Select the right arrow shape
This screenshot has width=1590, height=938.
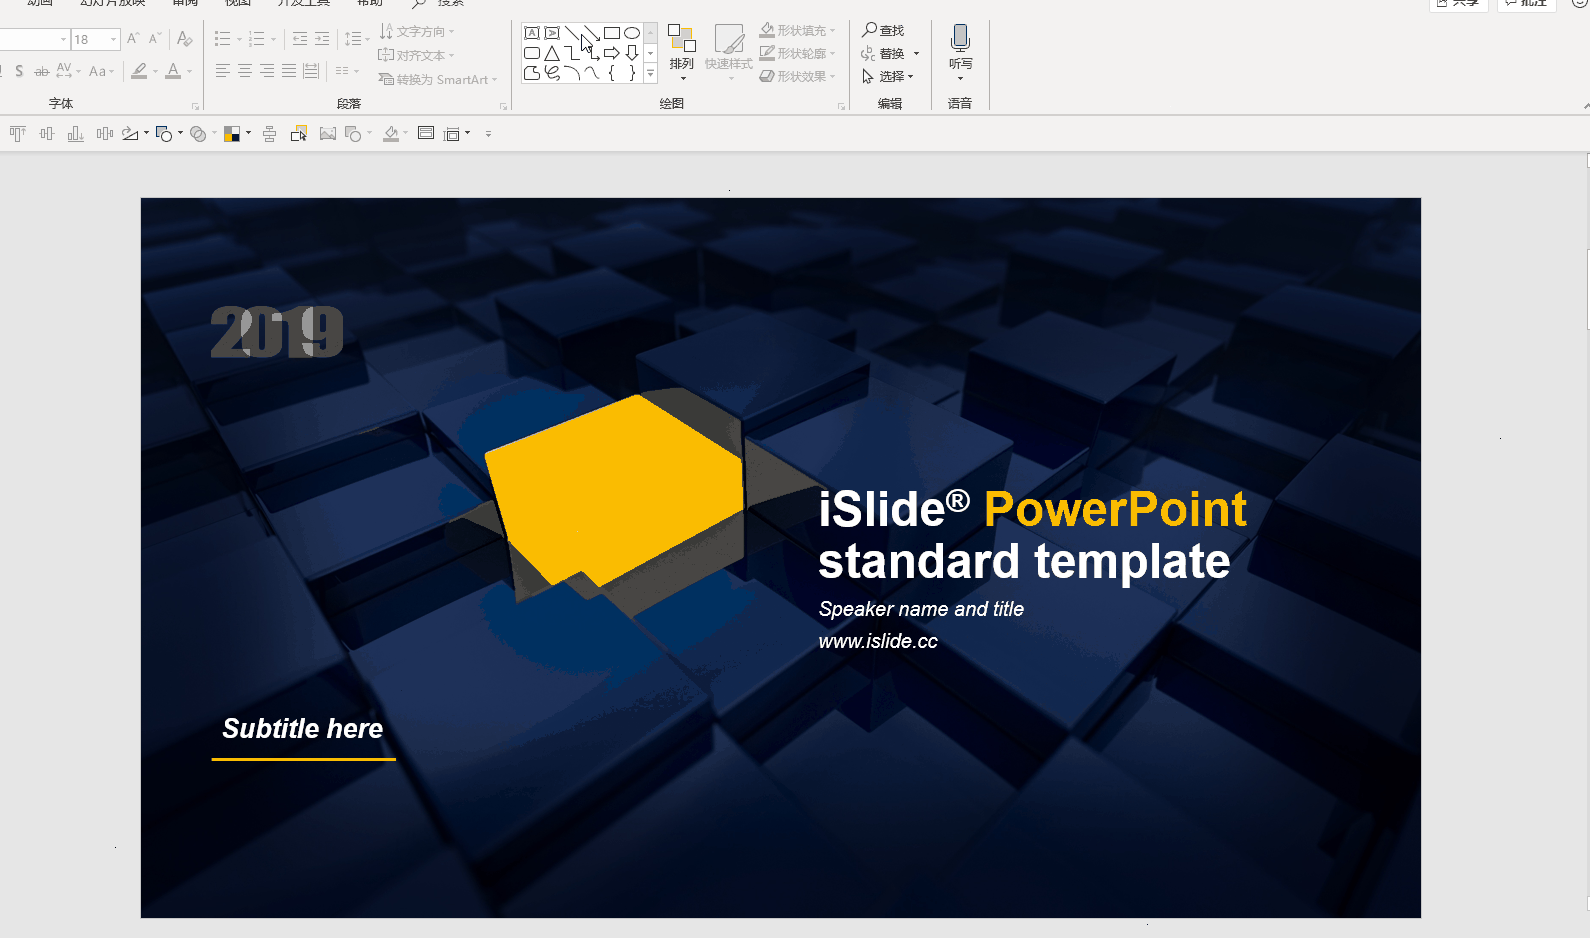(x=612, y=53)
